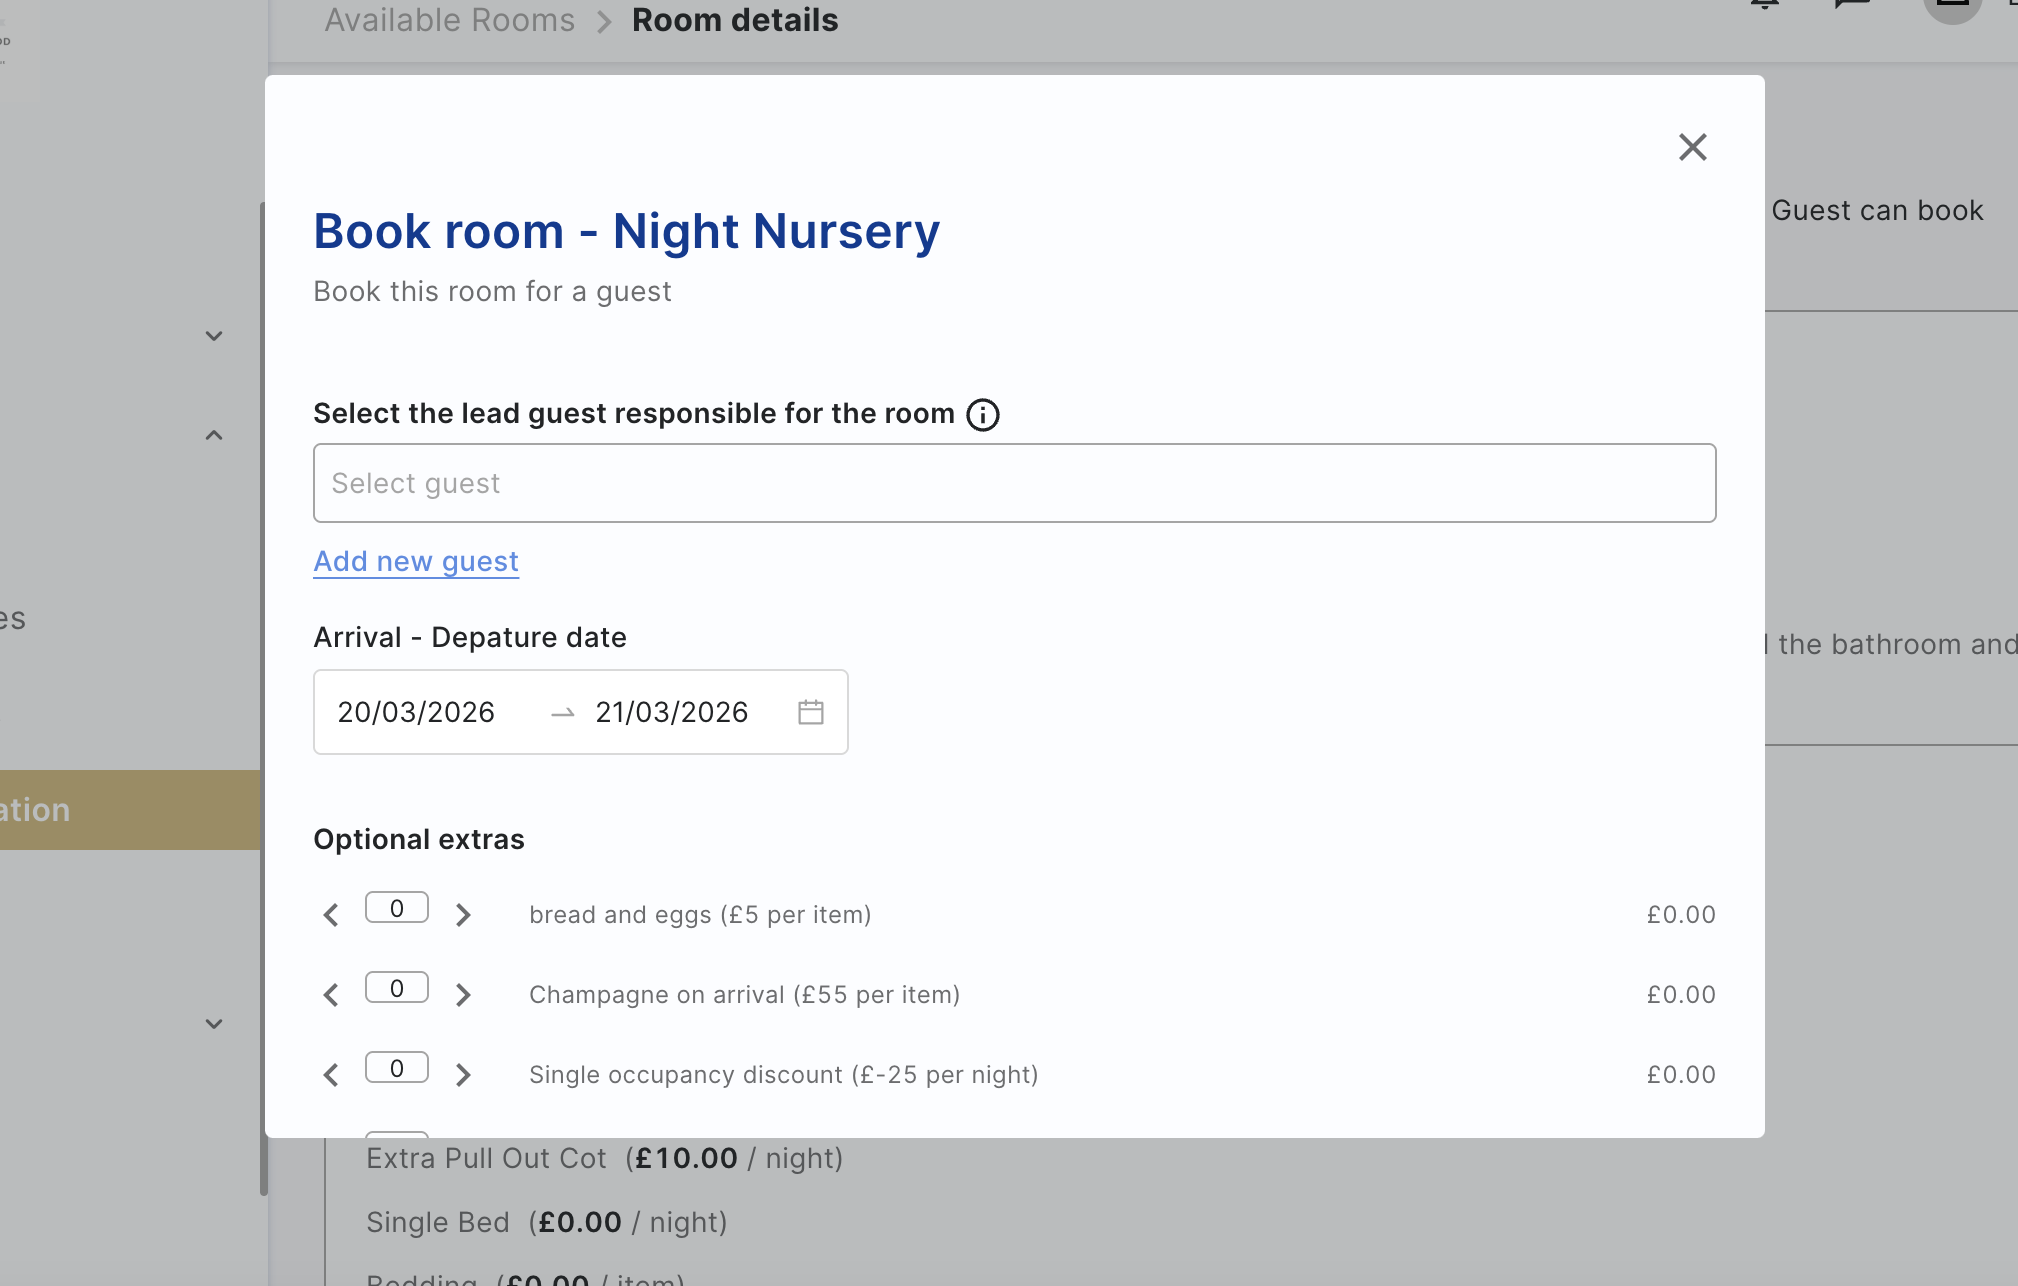Click the arrival date 20/03/2026 field
Screen dimensions: 2018x1286
point(417,712)
